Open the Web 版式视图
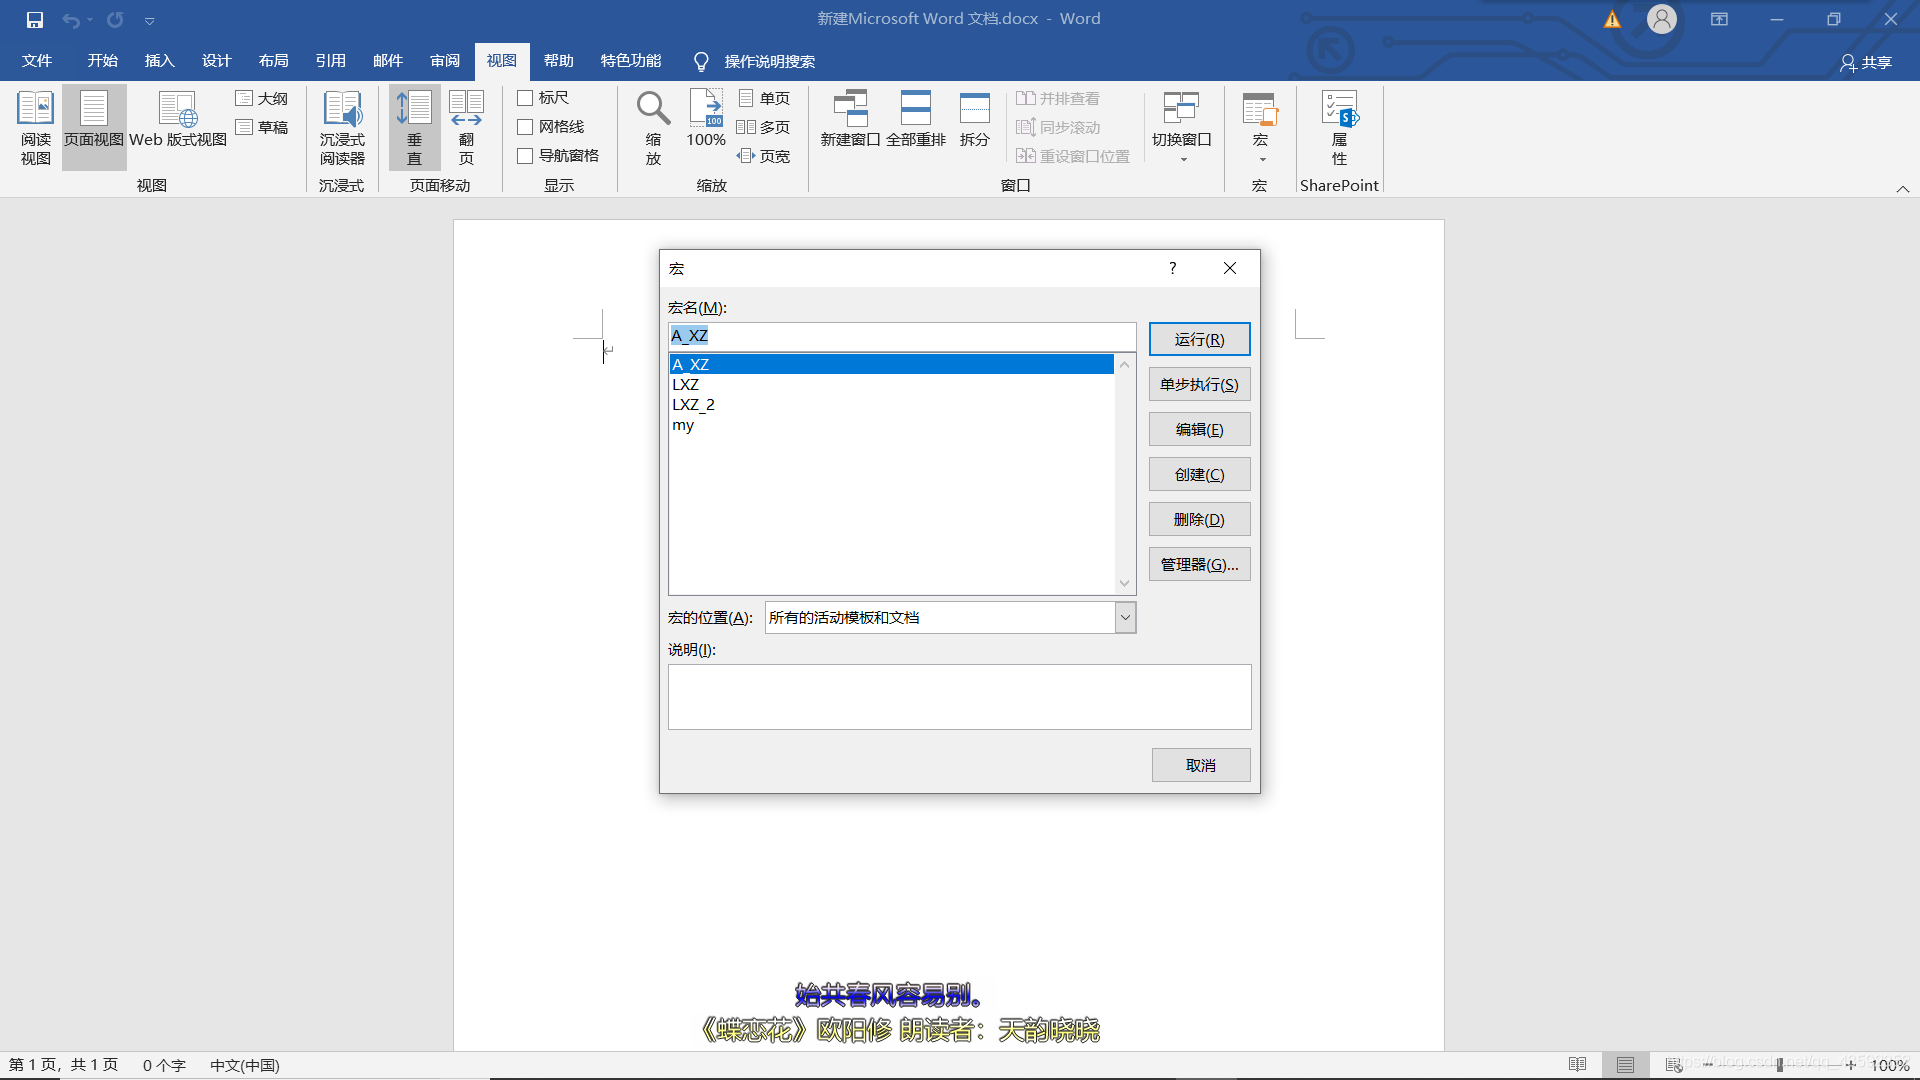 177,127
